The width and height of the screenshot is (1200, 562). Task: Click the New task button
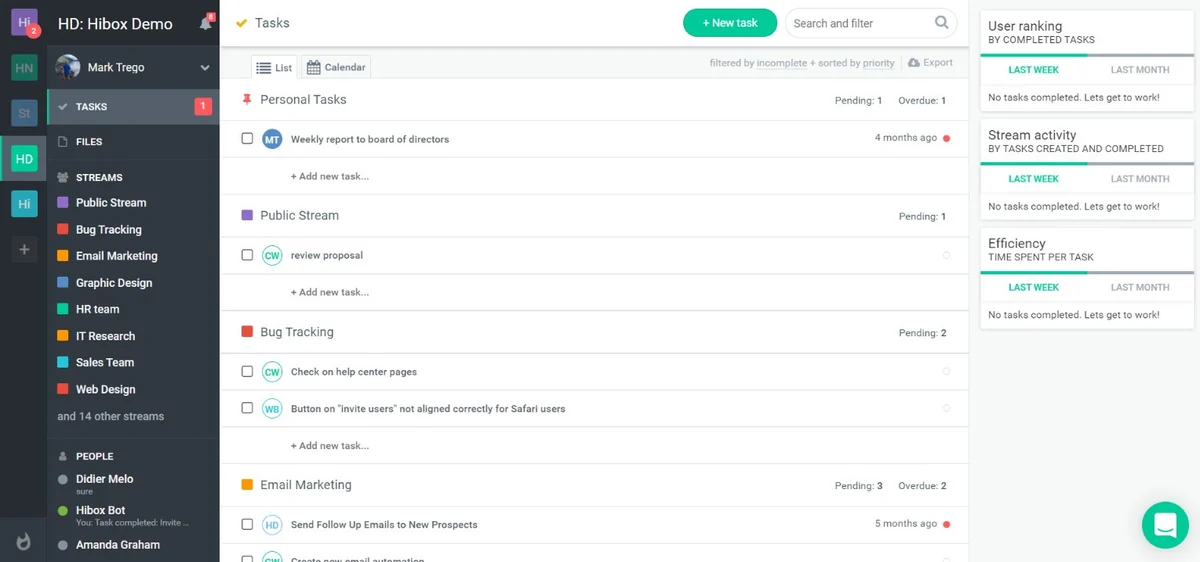click(729, 23)
